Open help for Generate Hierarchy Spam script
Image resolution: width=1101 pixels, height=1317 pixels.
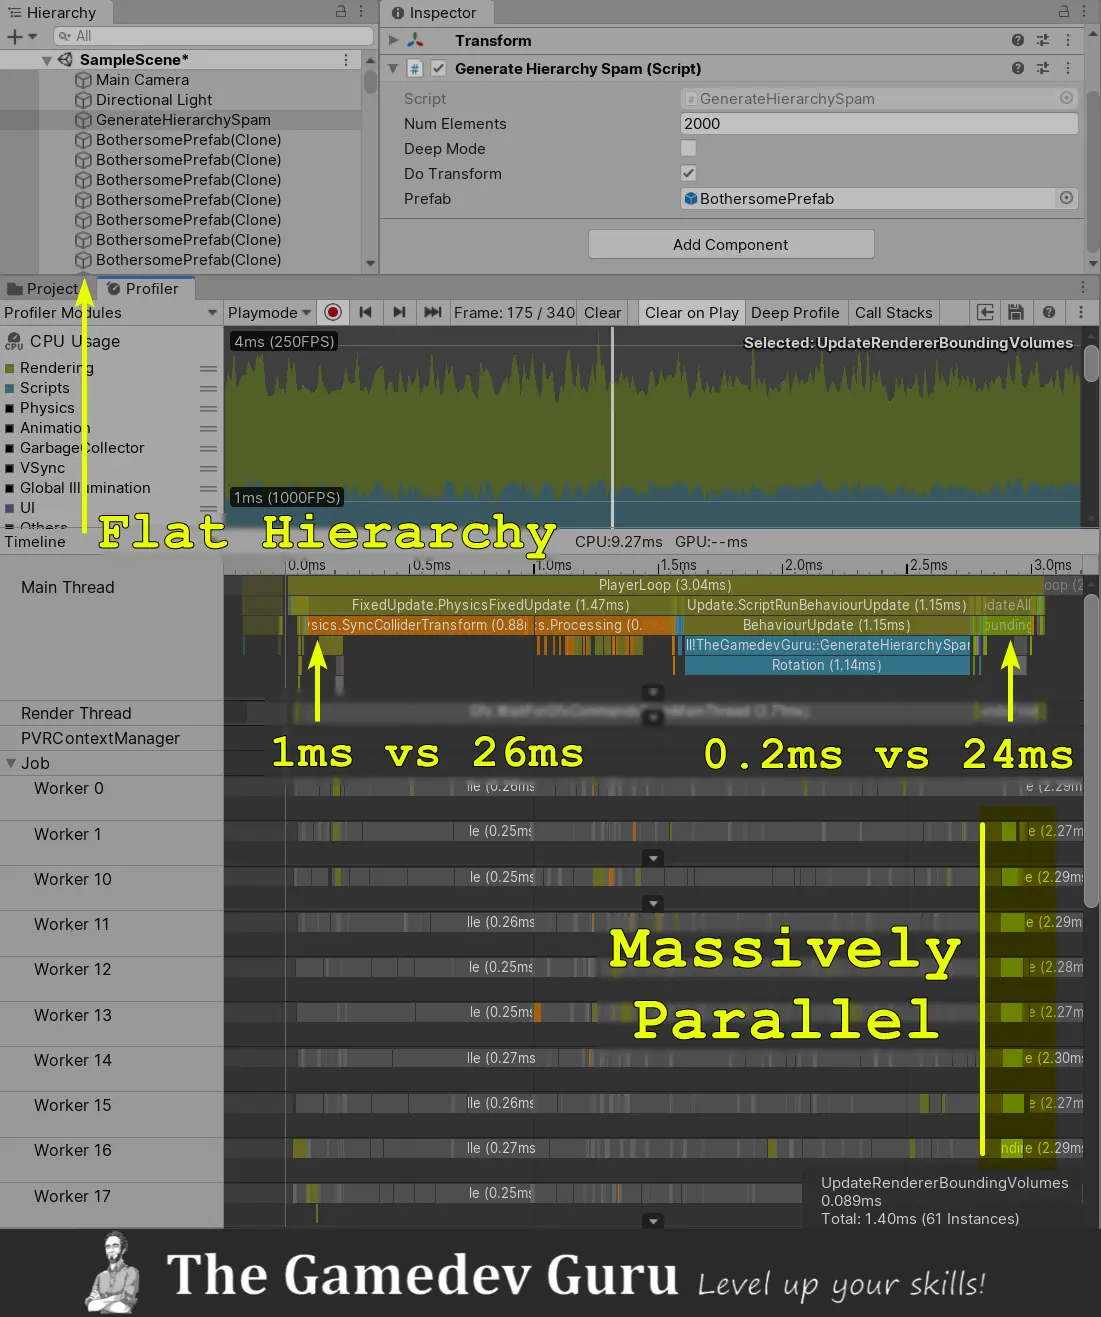pyautogui.click(x=1017, y=69)
